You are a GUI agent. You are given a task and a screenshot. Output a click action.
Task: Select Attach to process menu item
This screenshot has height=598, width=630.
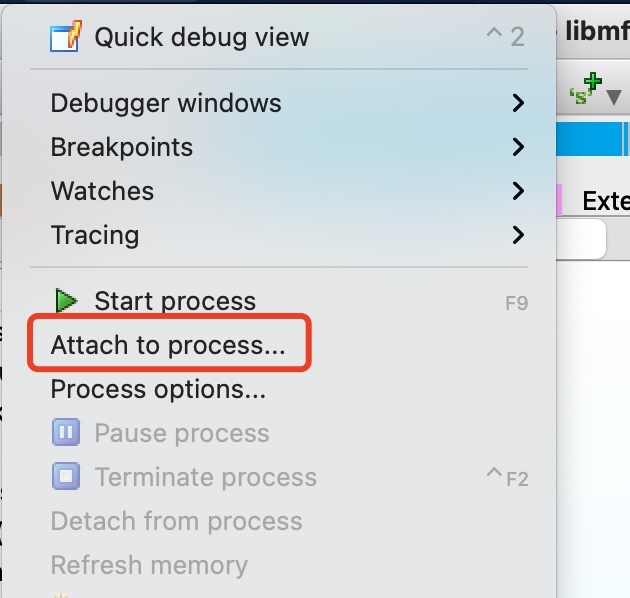[x=168, y=345]
